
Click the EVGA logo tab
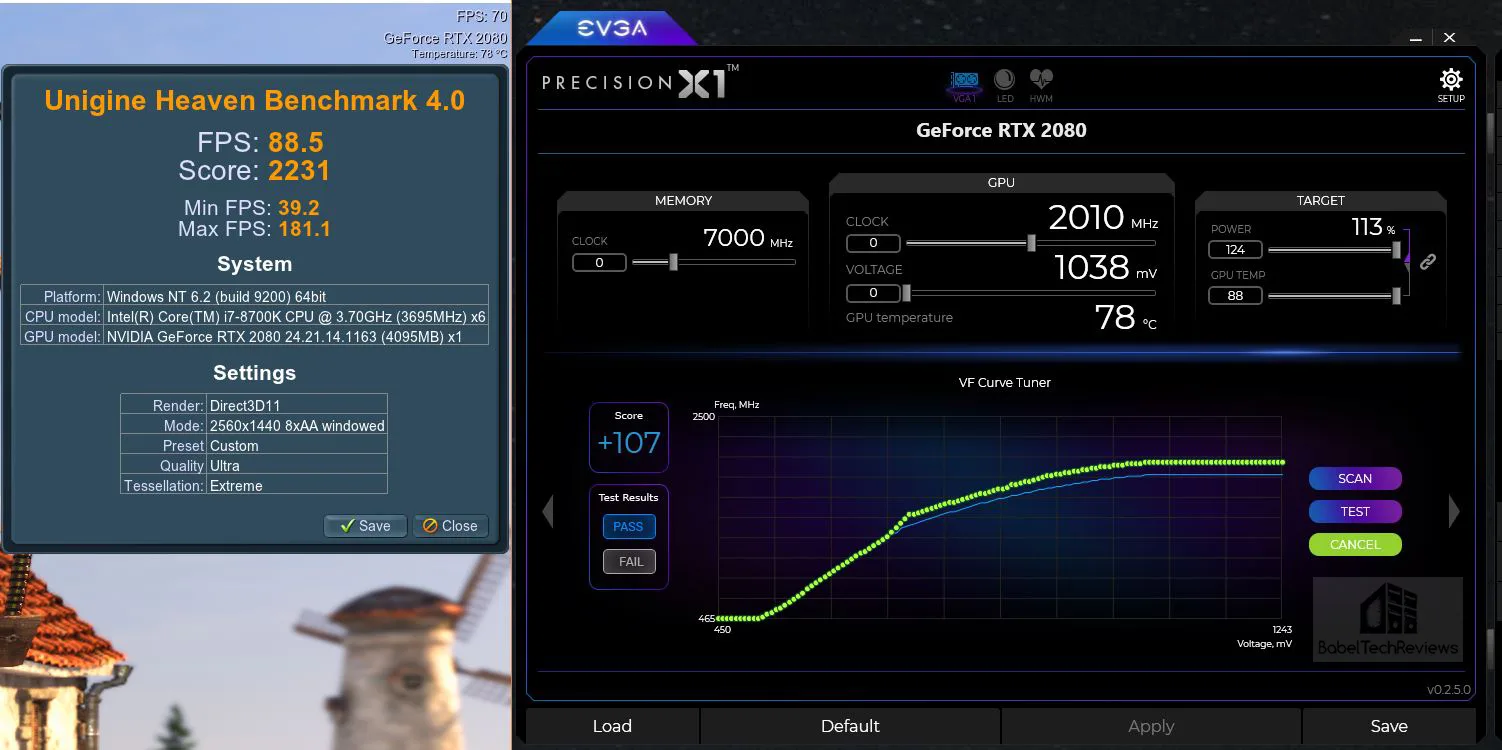coord(612,30)
